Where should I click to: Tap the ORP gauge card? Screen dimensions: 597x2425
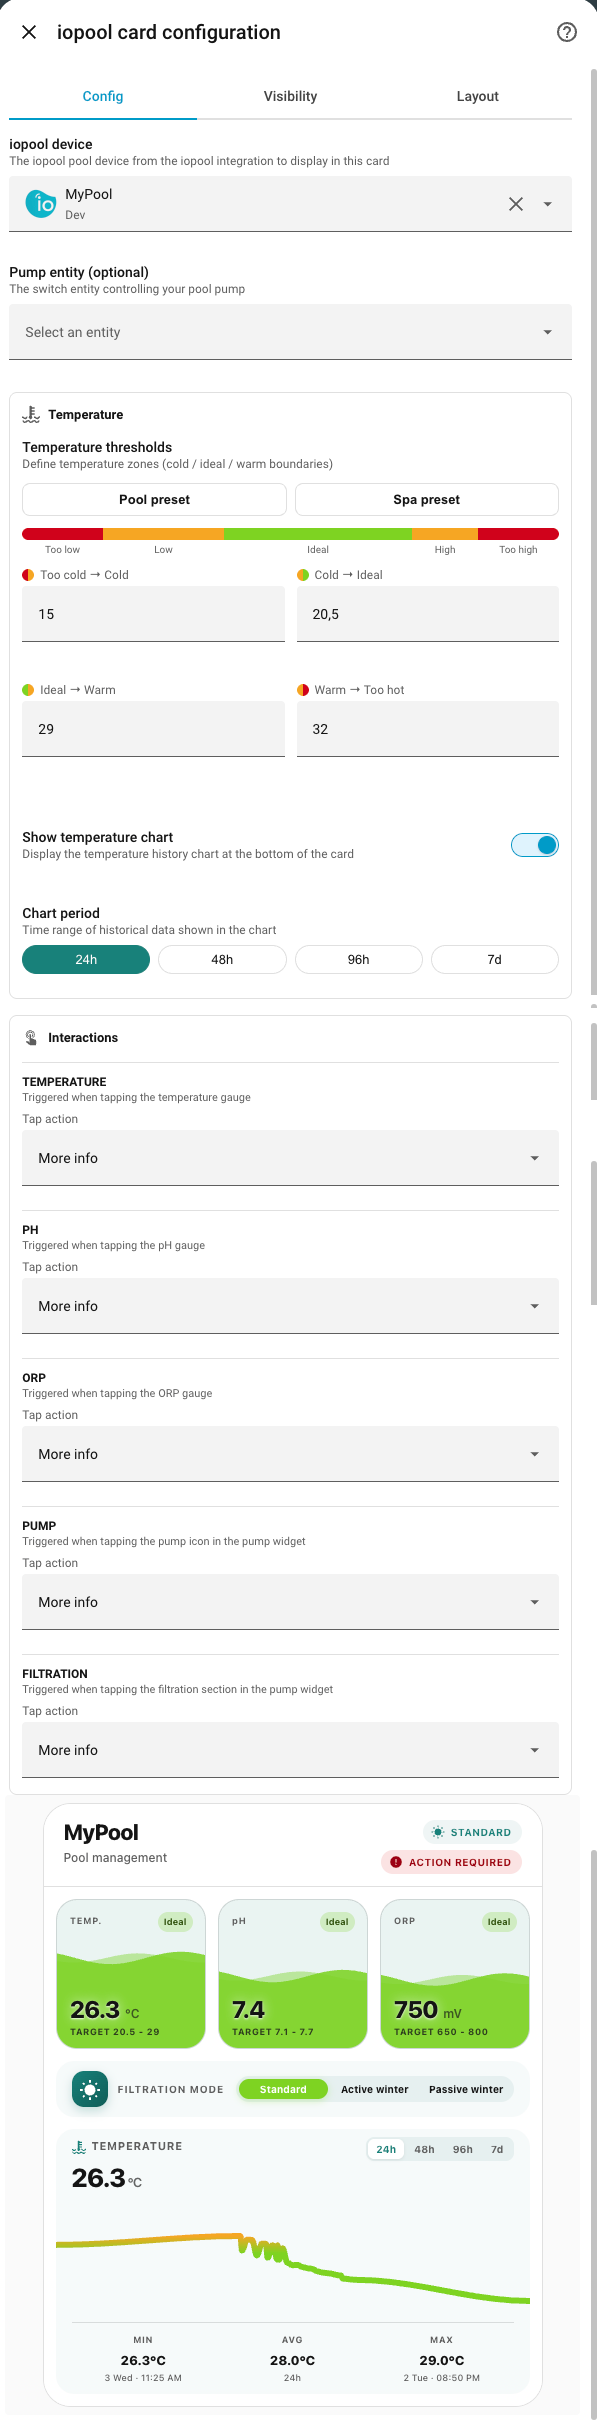coord(455,1974)
